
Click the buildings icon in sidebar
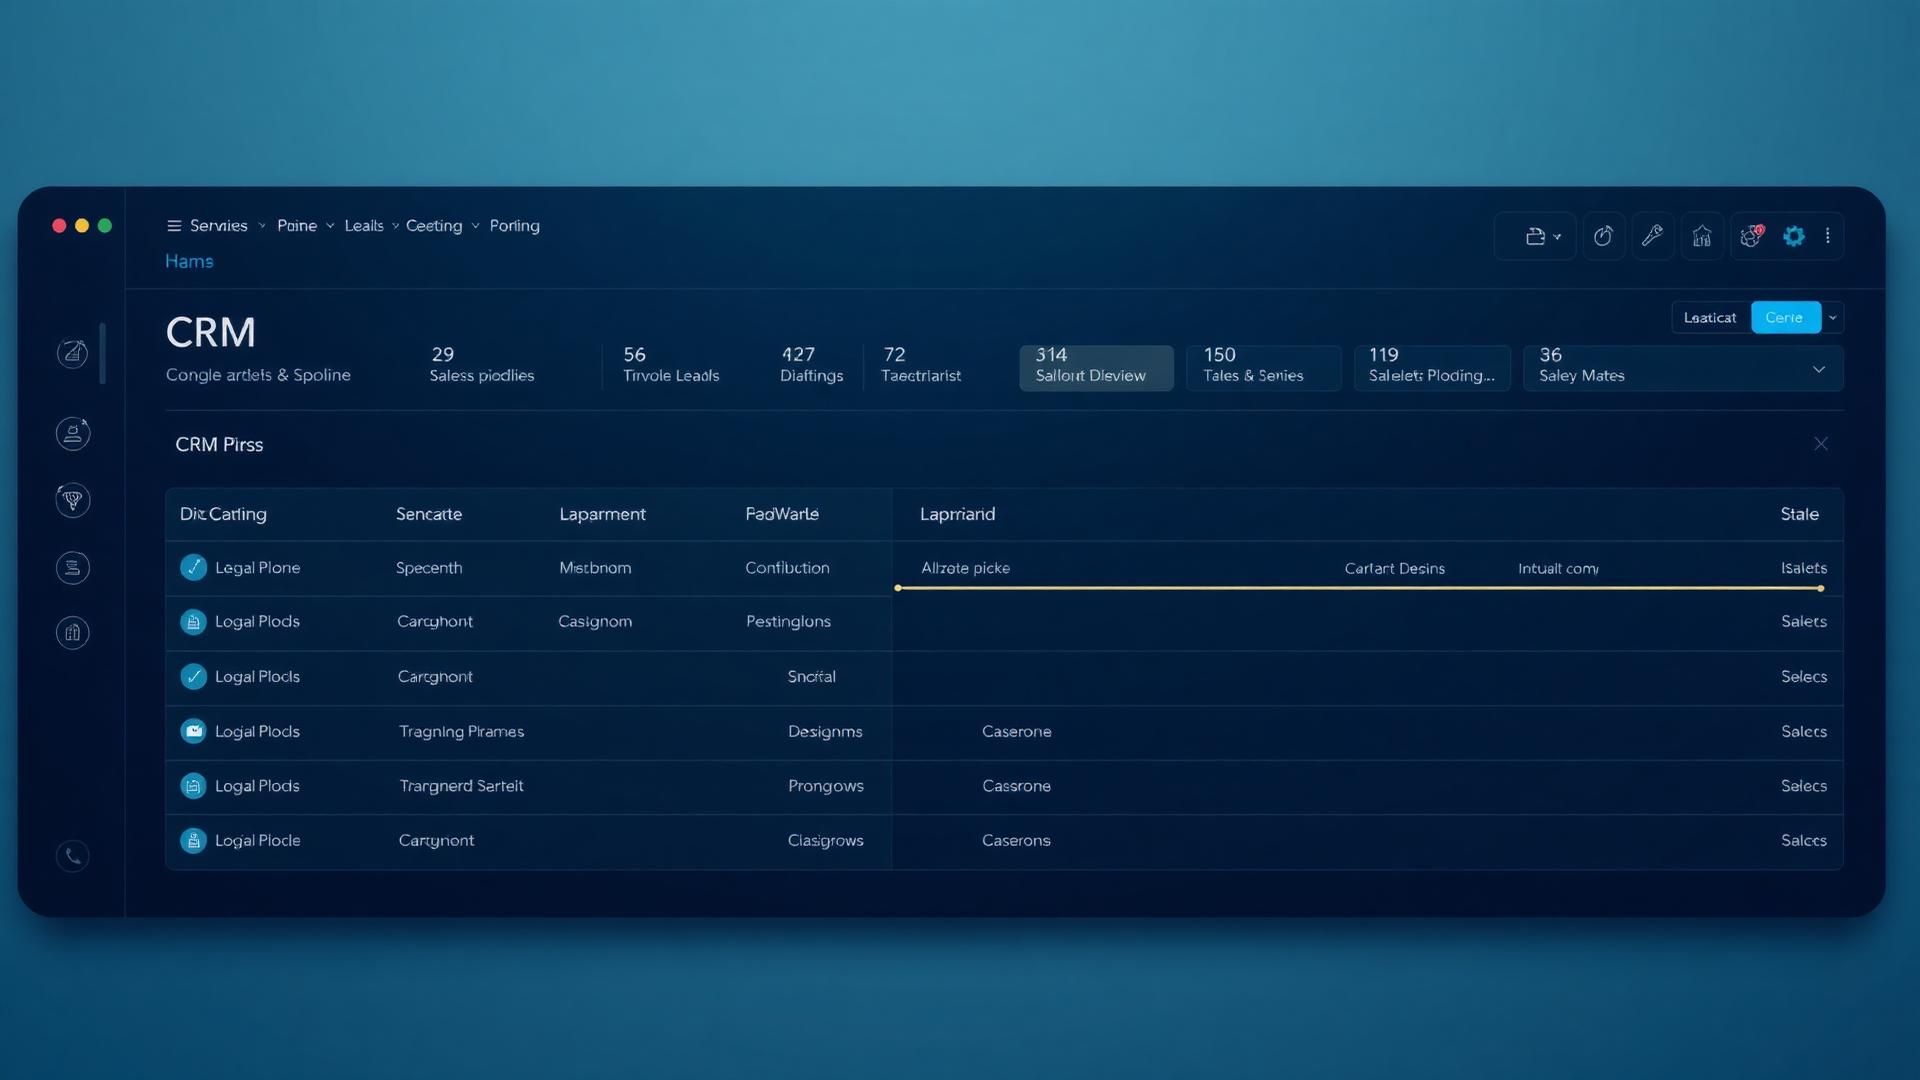(72, 632)
